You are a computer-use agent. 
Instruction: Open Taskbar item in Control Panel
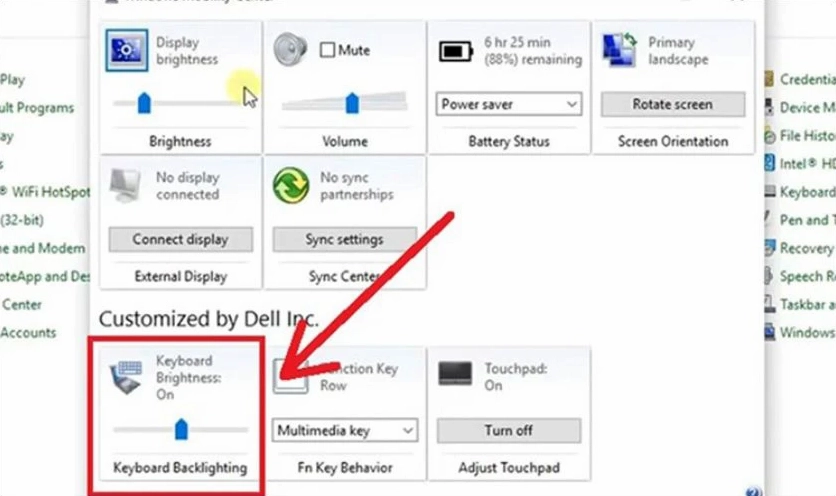coord(807,304)
